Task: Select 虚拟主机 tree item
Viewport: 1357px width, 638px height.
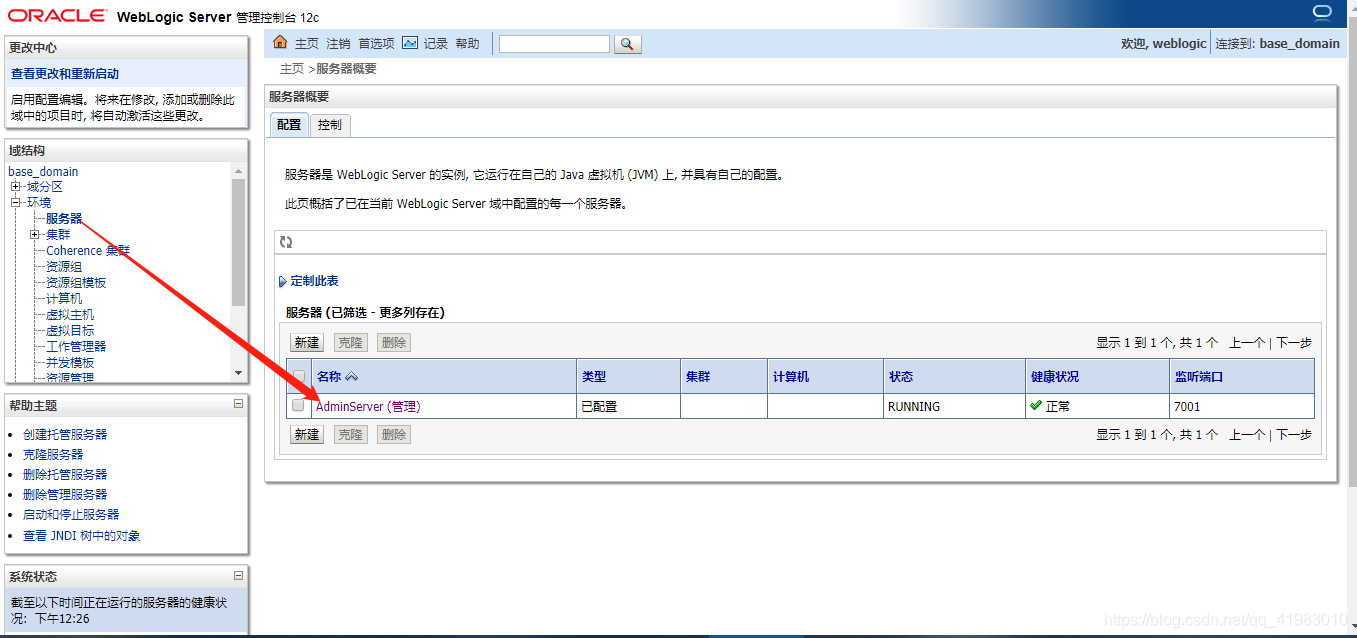Action: coord(70,315)
